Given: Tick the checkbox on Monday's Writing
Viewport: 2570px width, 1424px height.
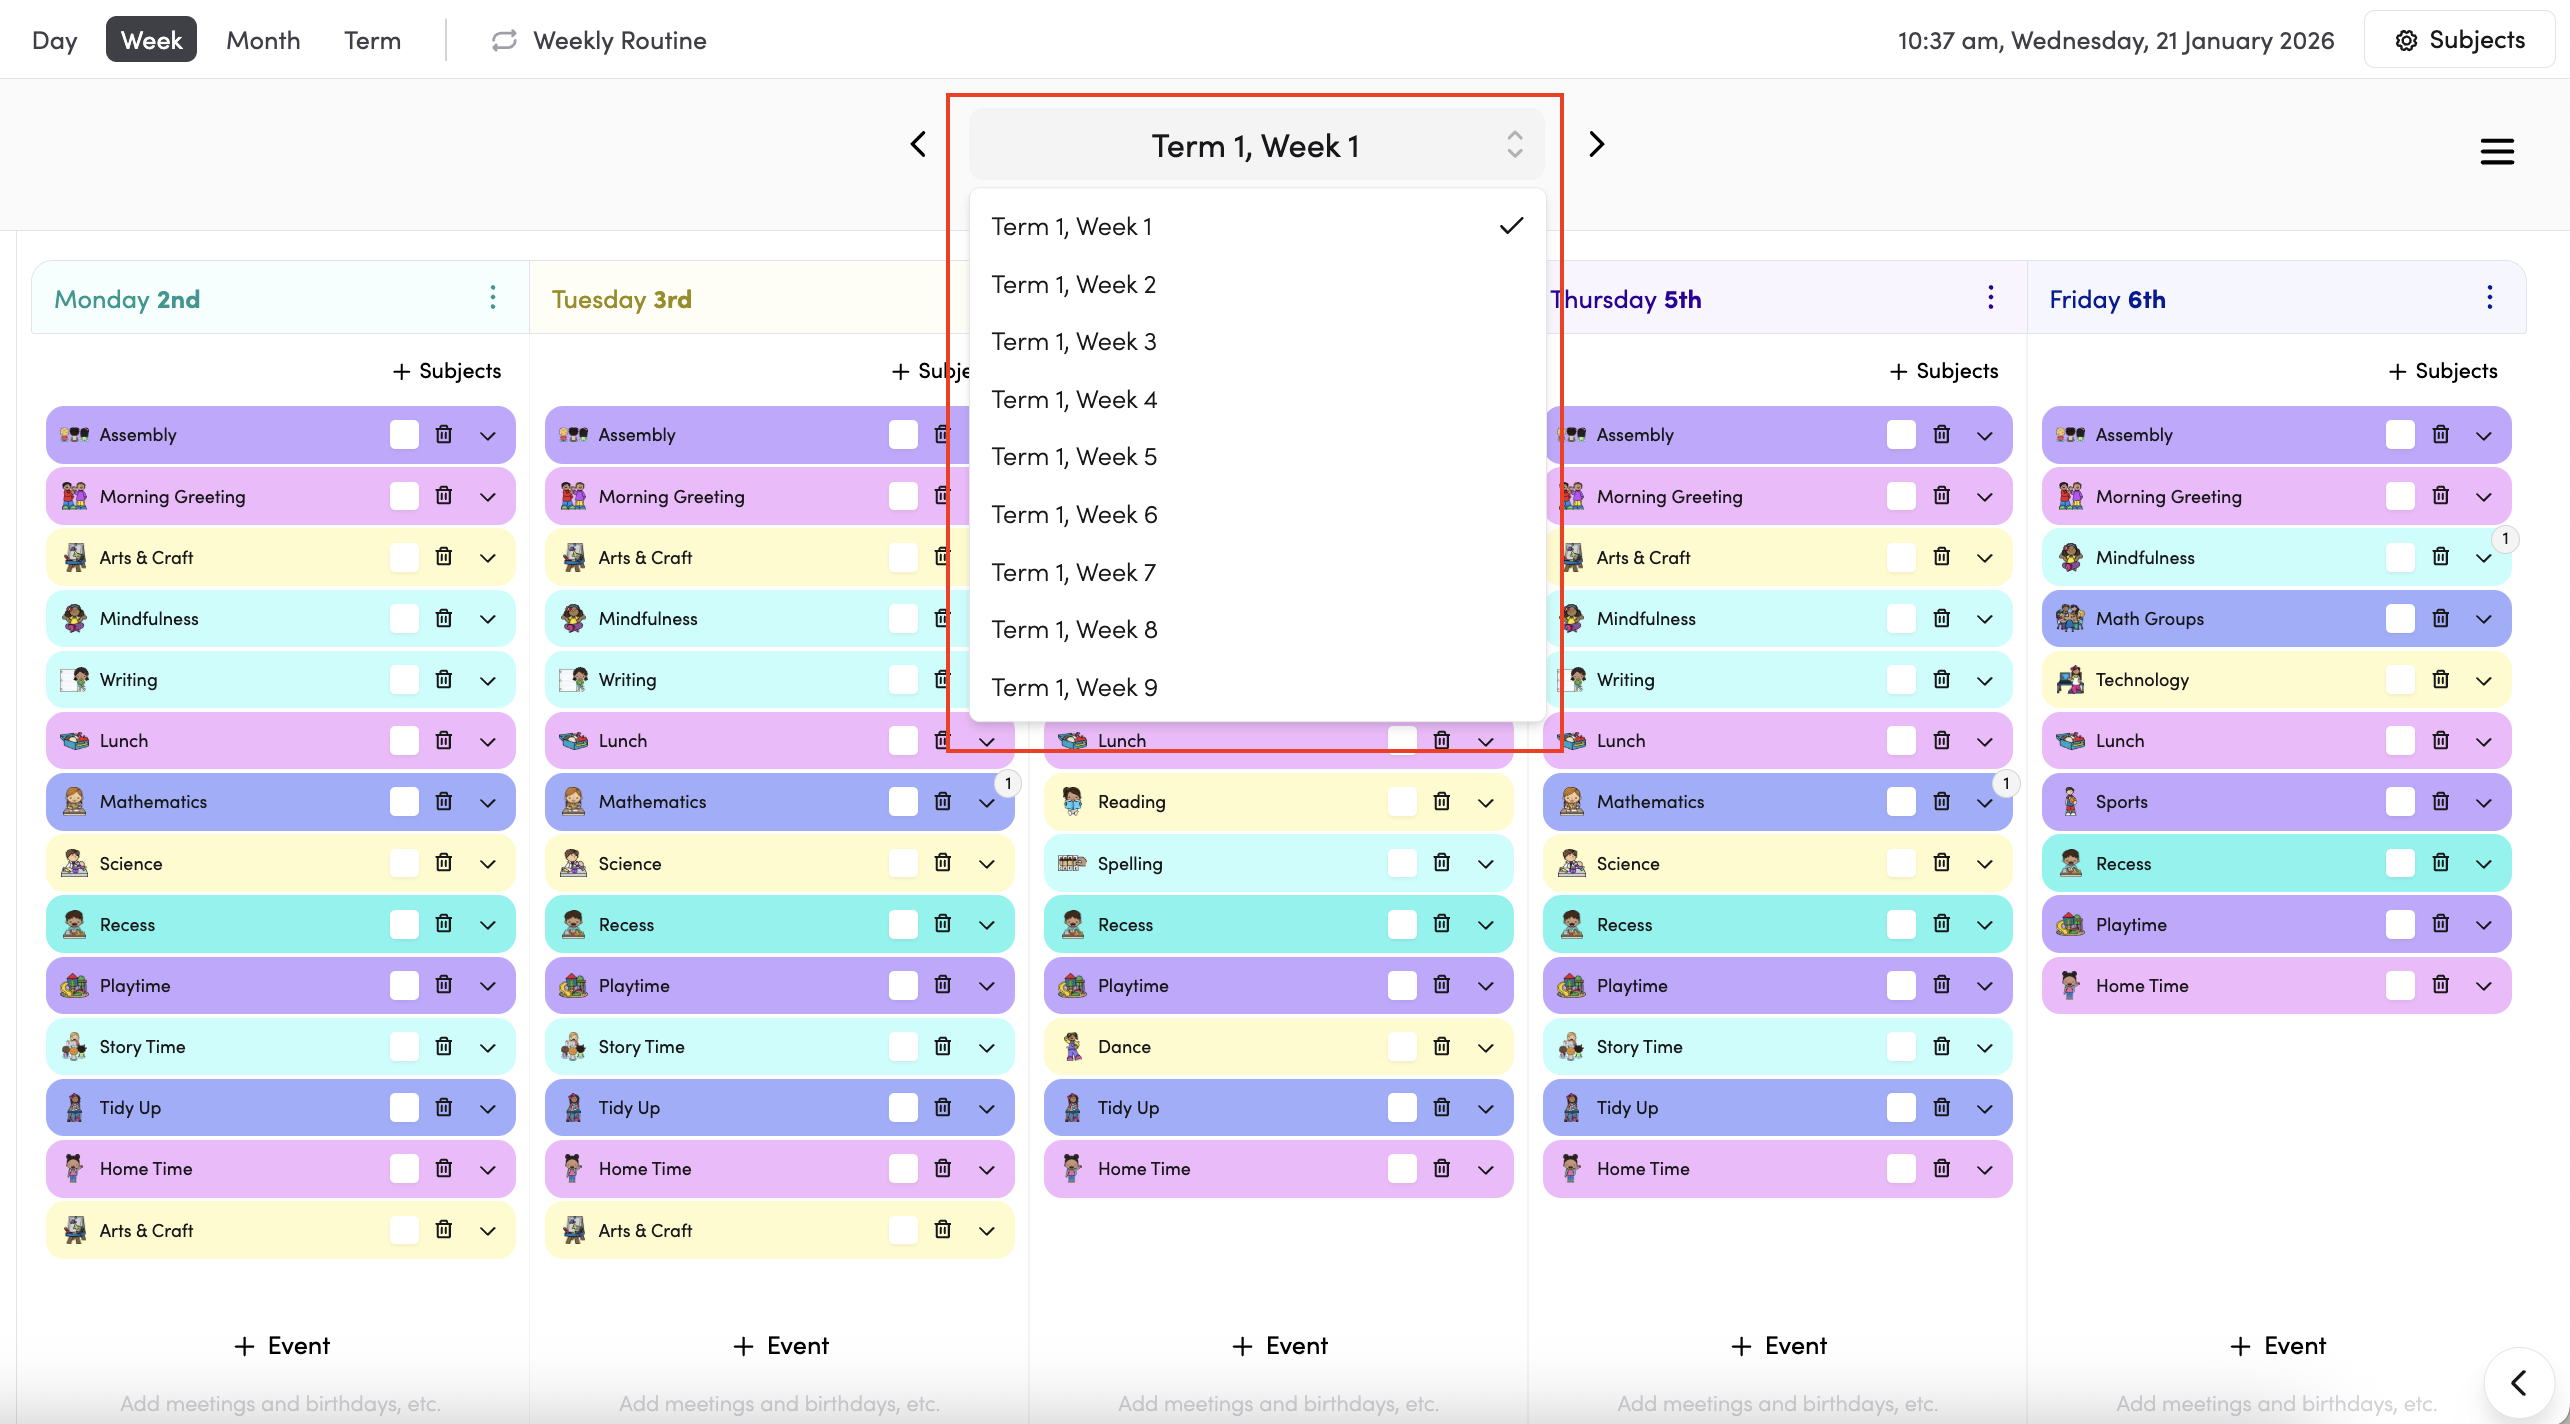Looking at the screenshot, I should click(x=404, y=679).
